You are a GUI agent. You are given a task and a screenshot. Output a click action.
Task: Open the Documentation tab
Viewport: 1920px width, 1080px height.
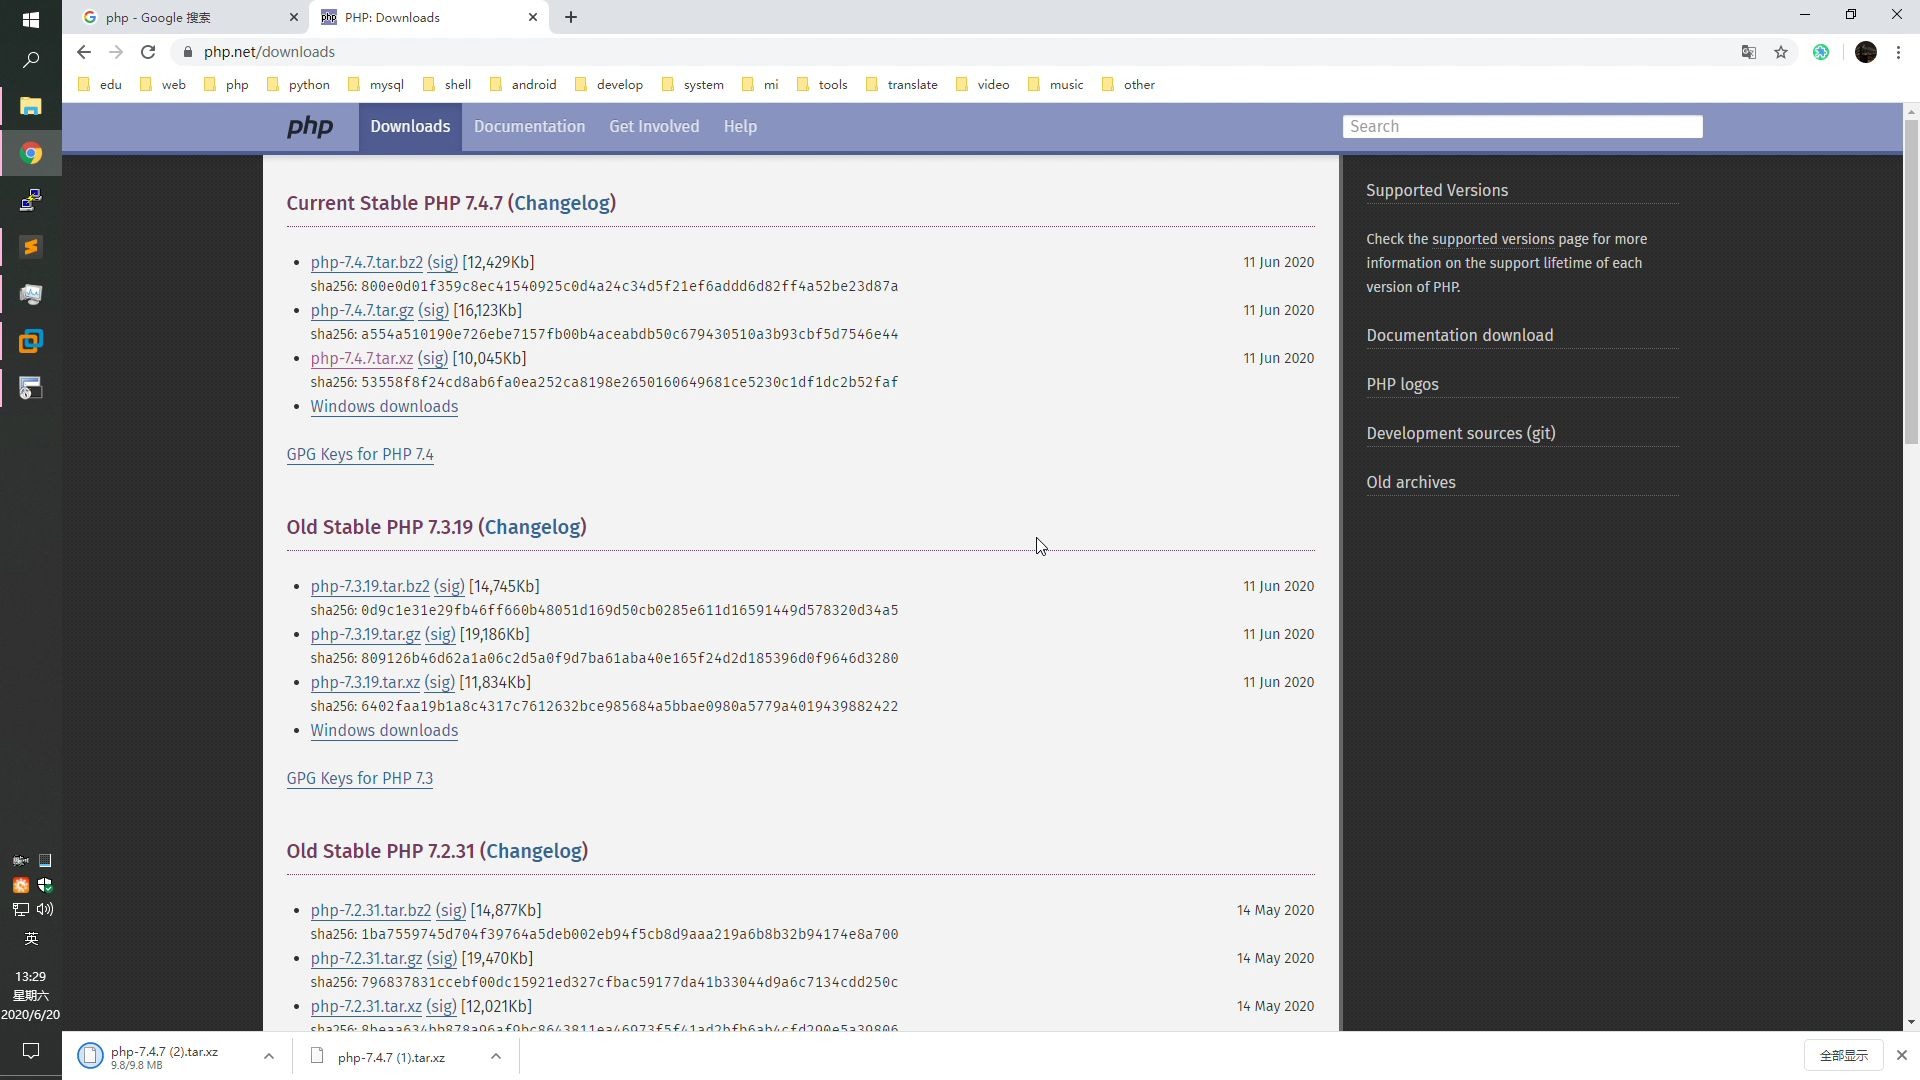coord(529,127)
